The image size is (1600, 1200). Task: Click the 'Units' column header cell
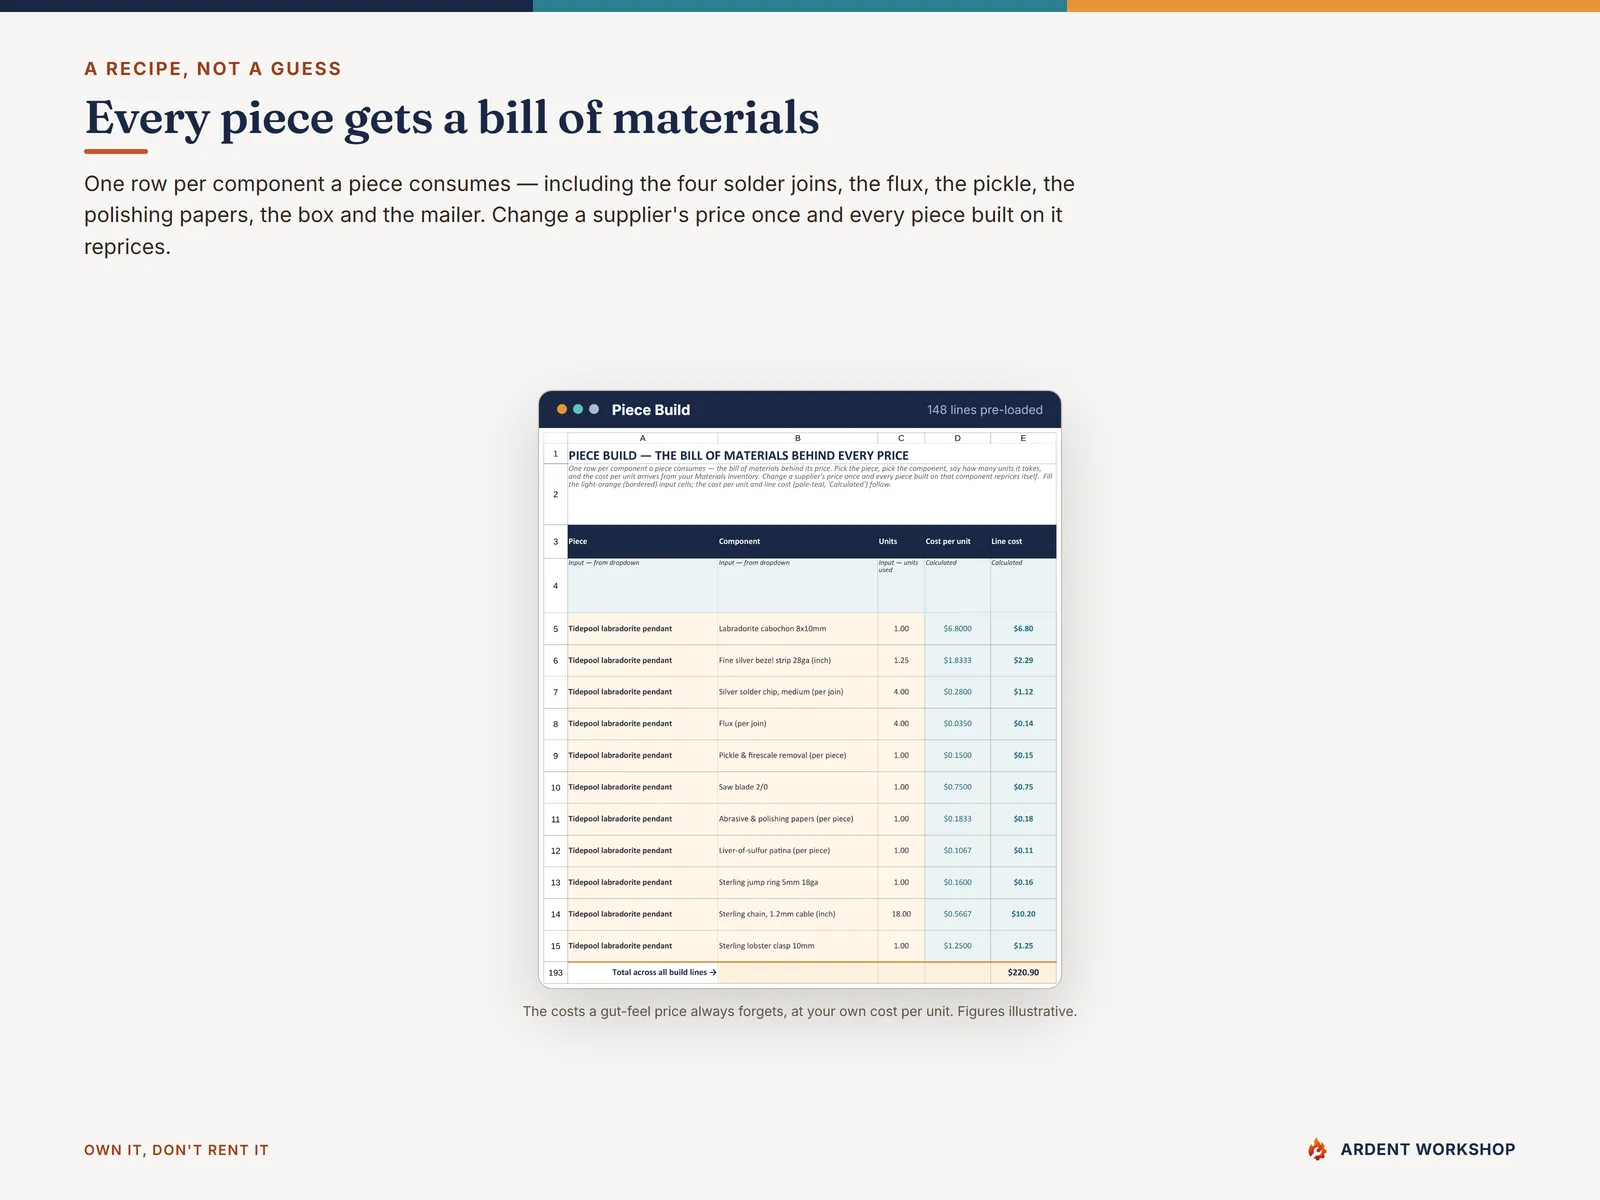(901, 541)
